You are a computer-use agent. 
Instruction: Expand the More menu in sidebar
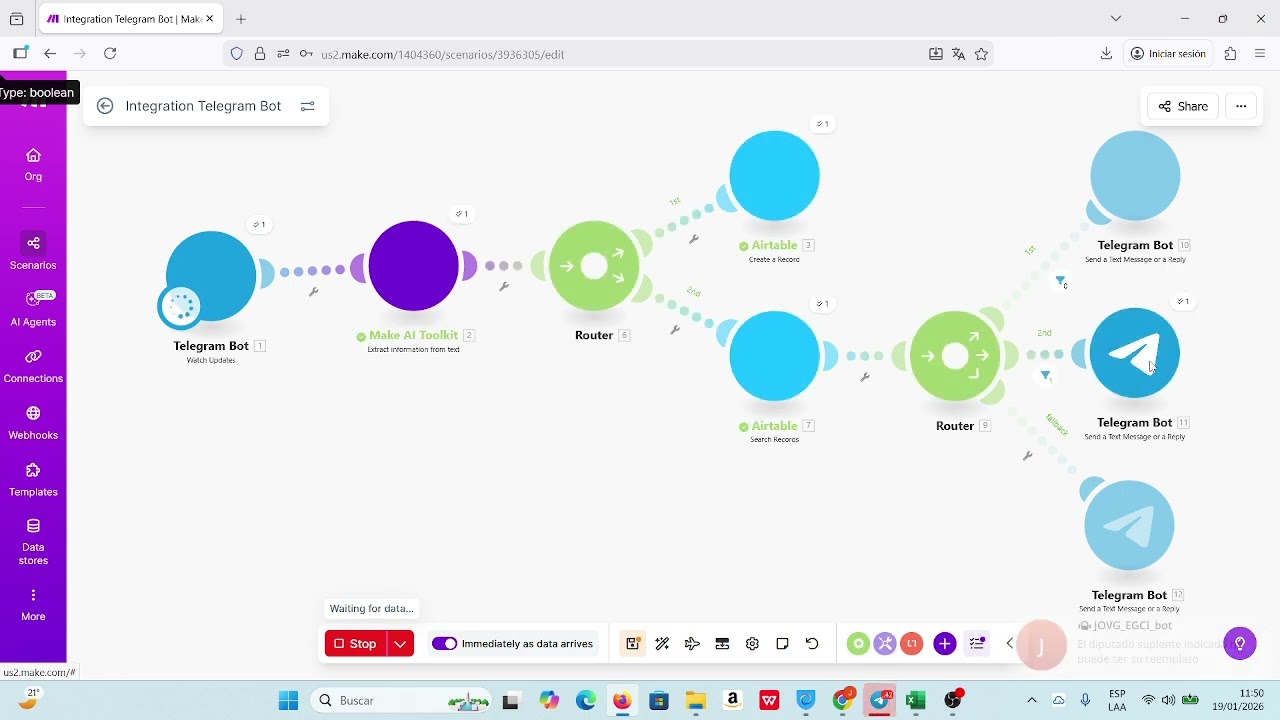[x=33, y=605]
